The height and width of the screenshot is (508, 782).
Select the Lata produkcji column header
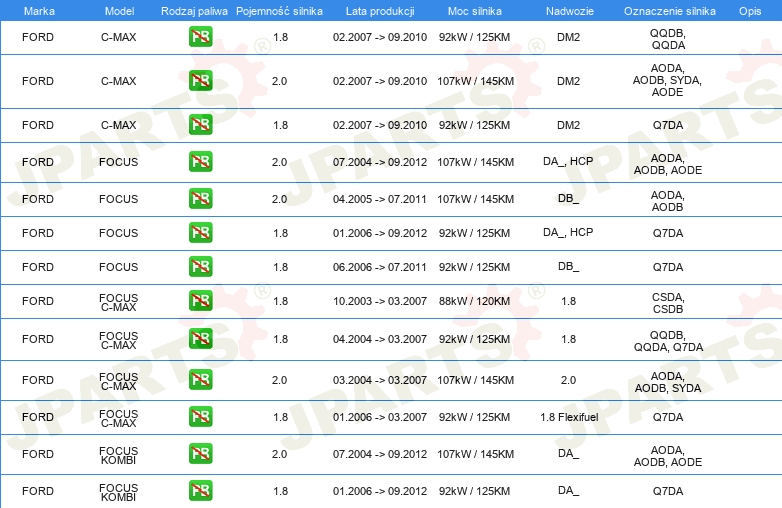tap(379, 10)
